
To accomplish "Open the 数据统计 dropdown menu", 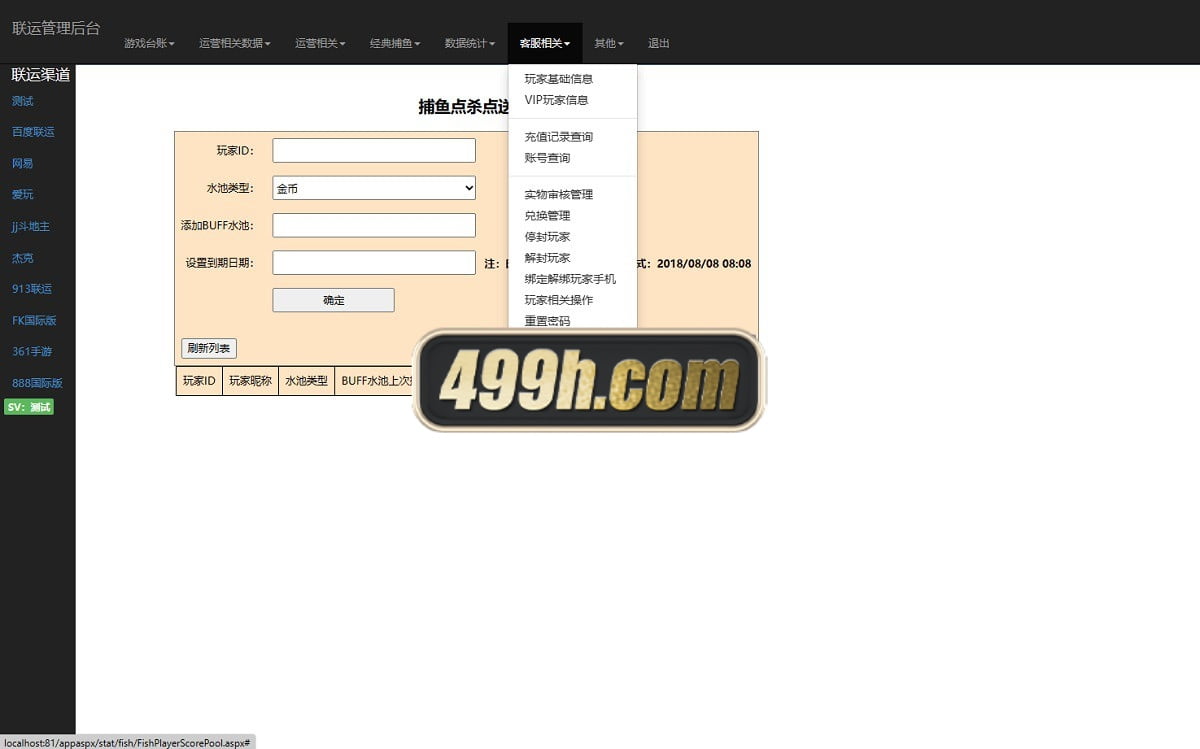I will pos(470,44).
